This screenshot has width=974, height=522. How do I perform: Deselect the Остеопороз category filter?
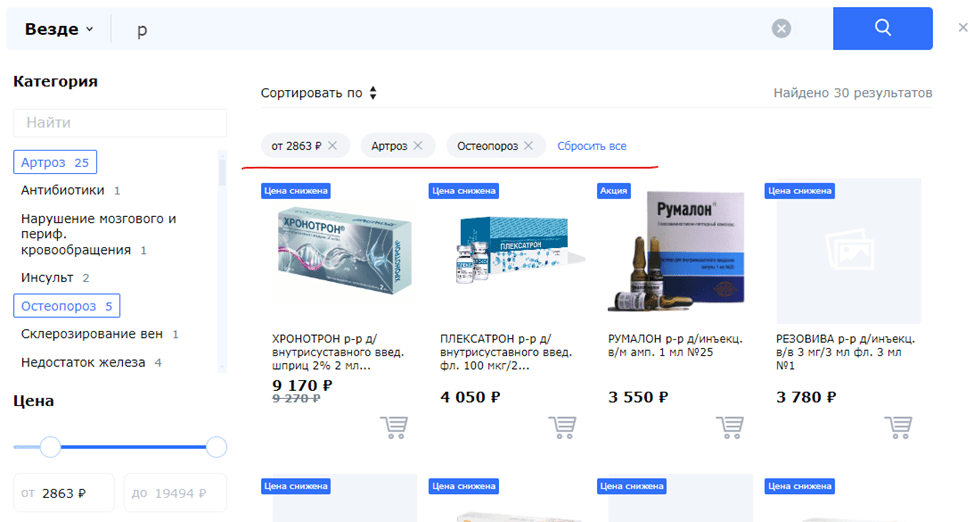pyautogui.click(x=66, y=306)
